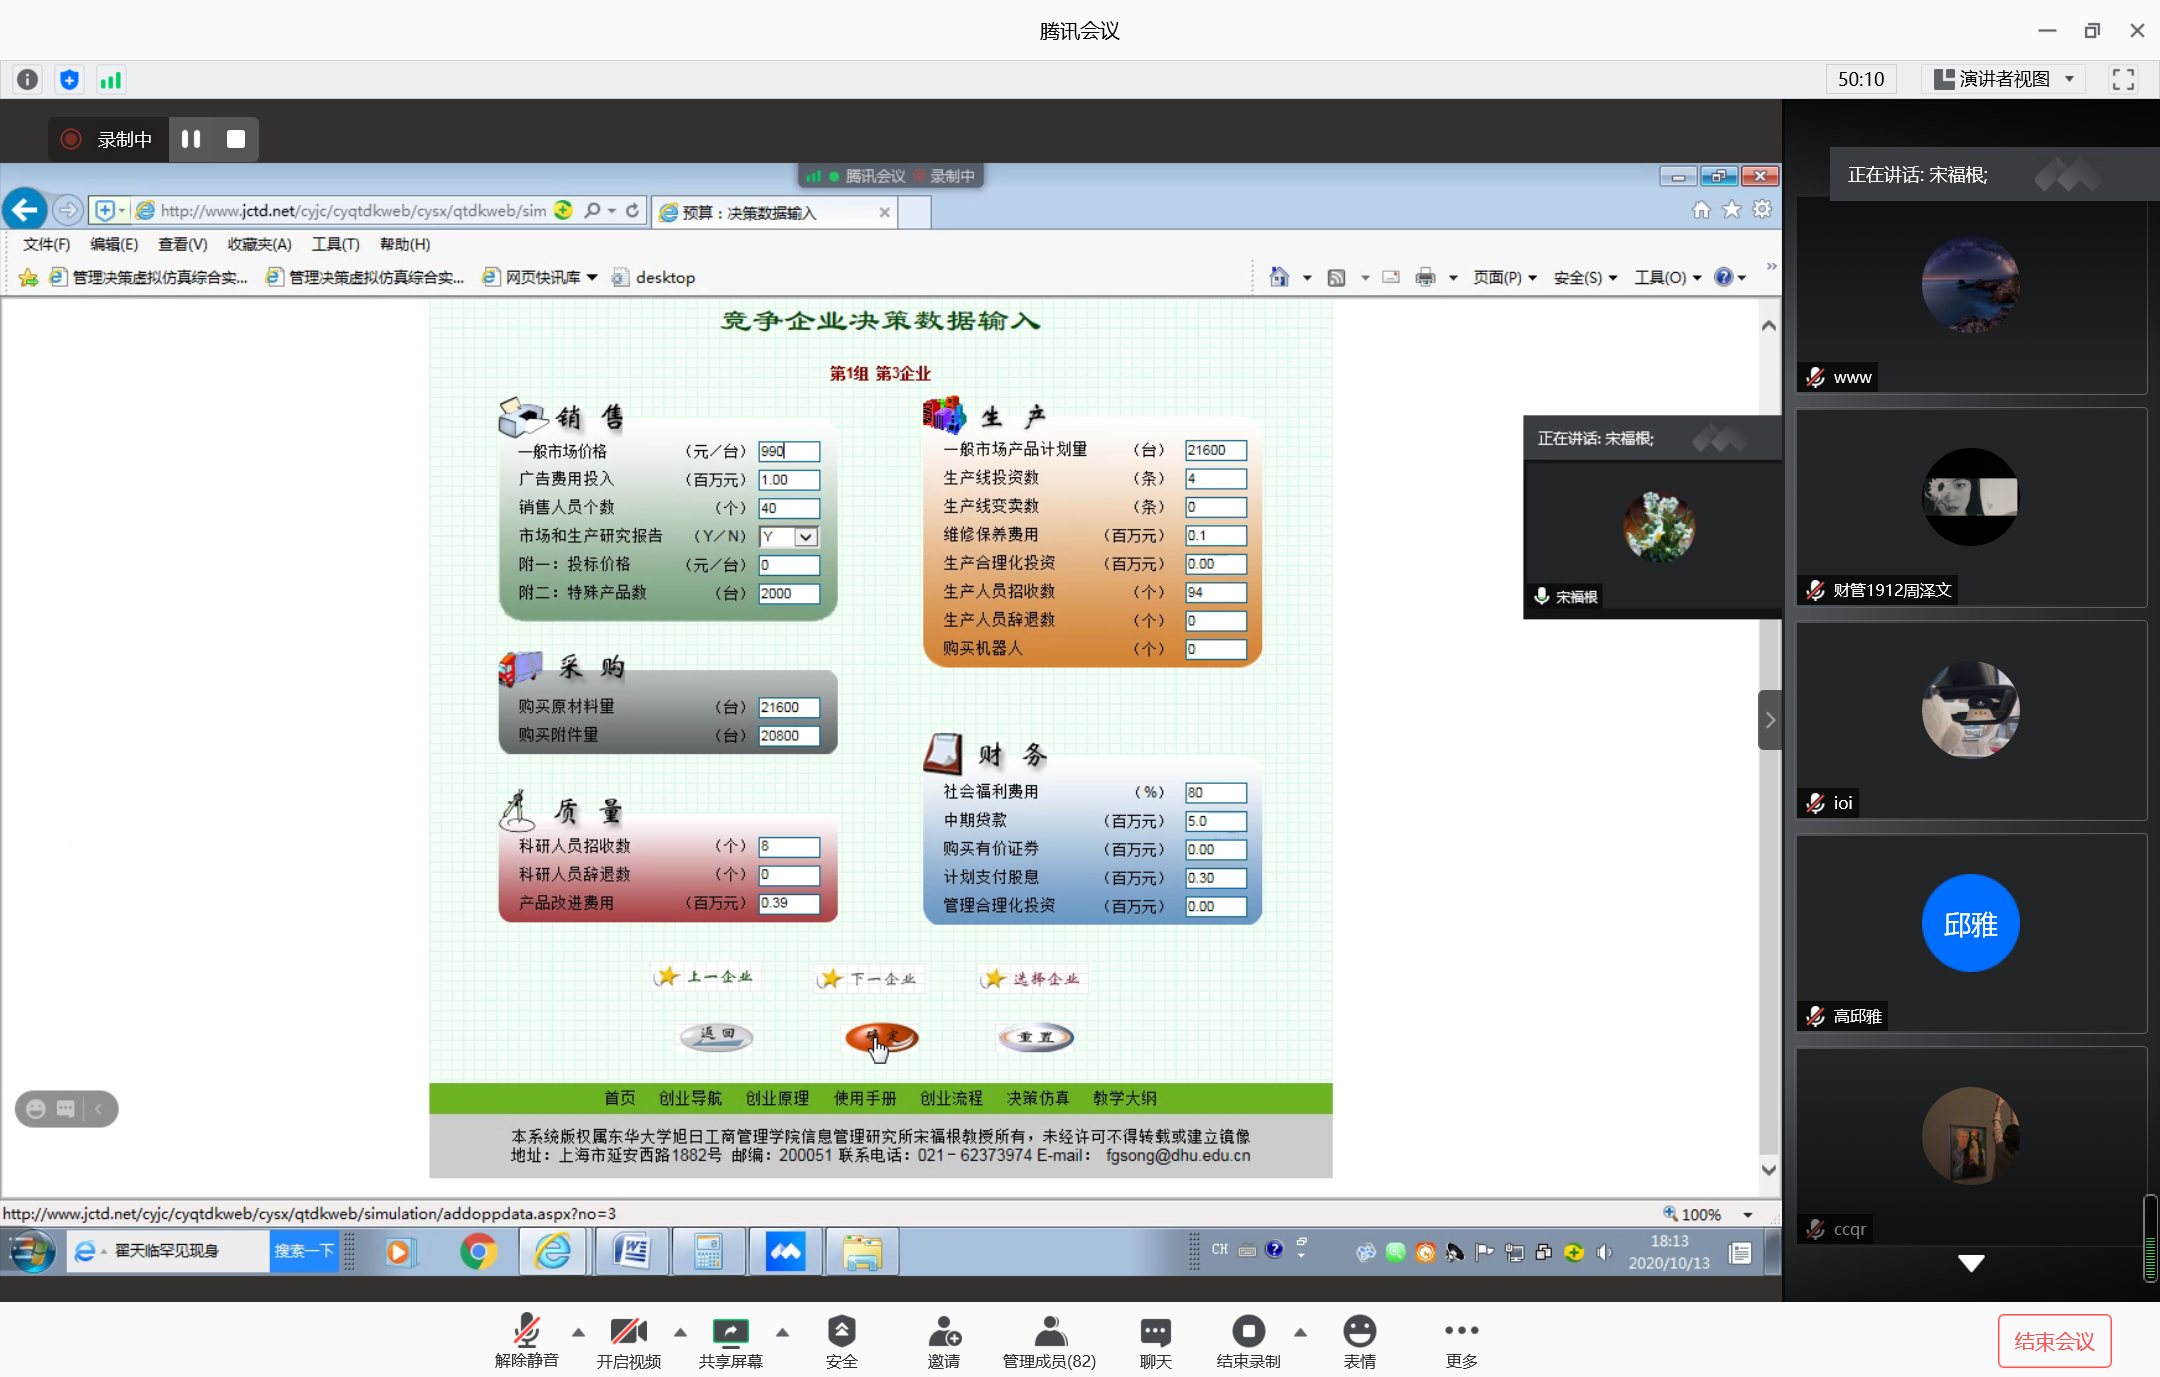Click the 一般市场价格 input field

tap(789, 452)
